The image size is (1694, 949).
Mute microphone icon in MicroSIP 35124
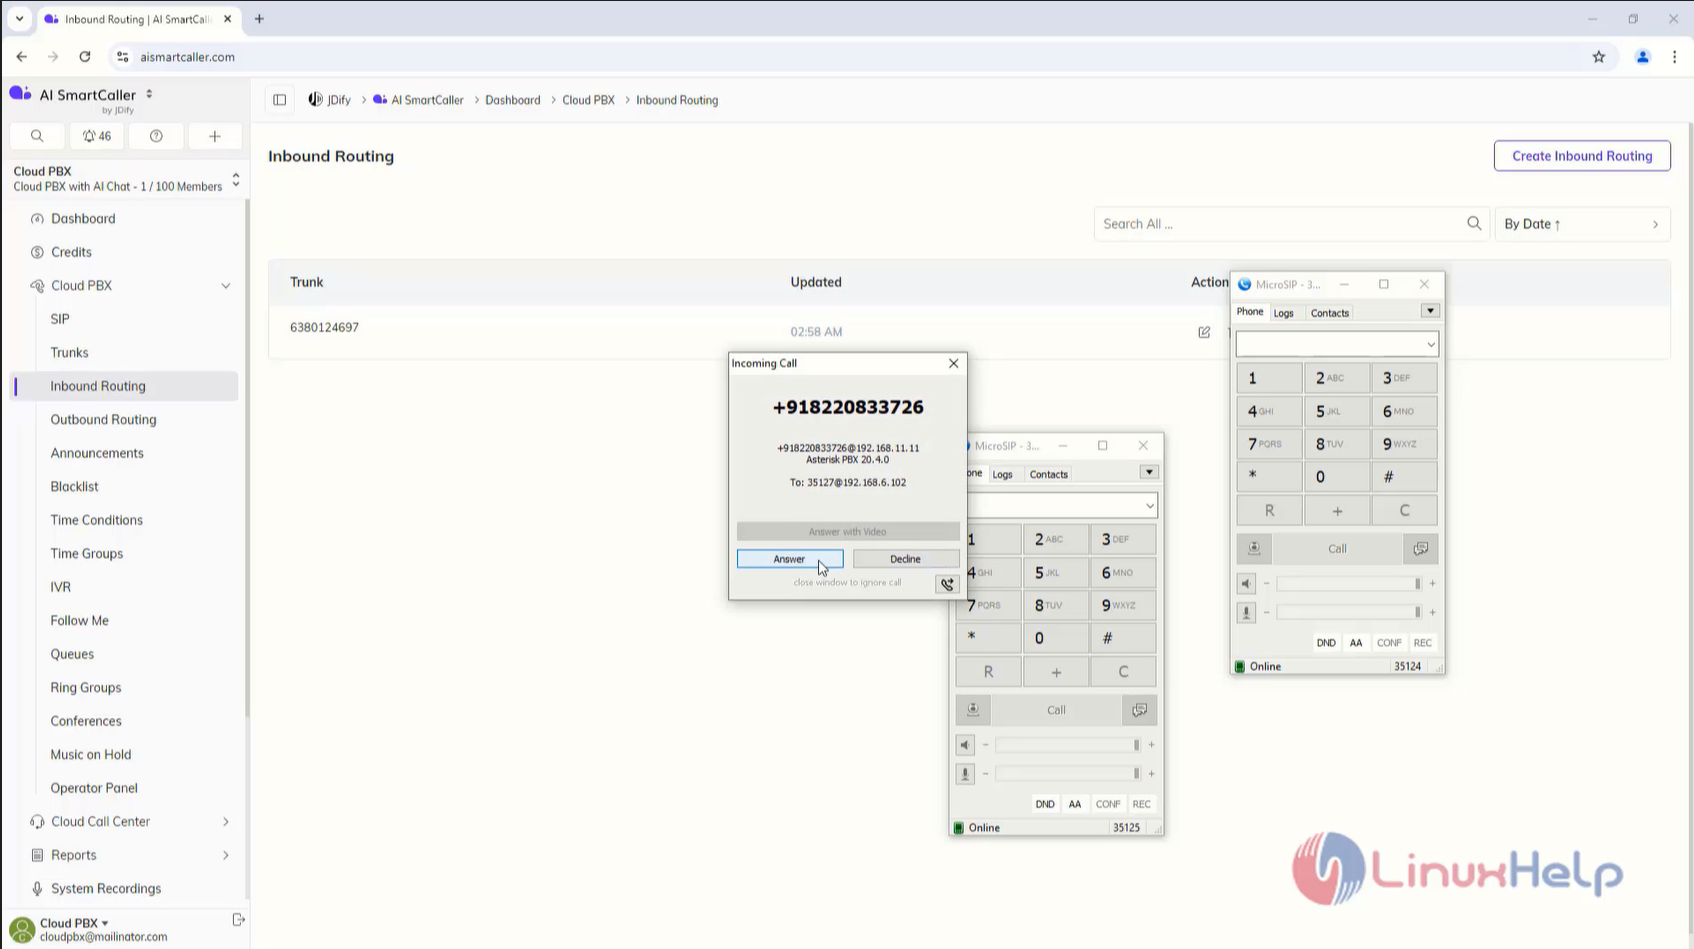[1246, 613]
